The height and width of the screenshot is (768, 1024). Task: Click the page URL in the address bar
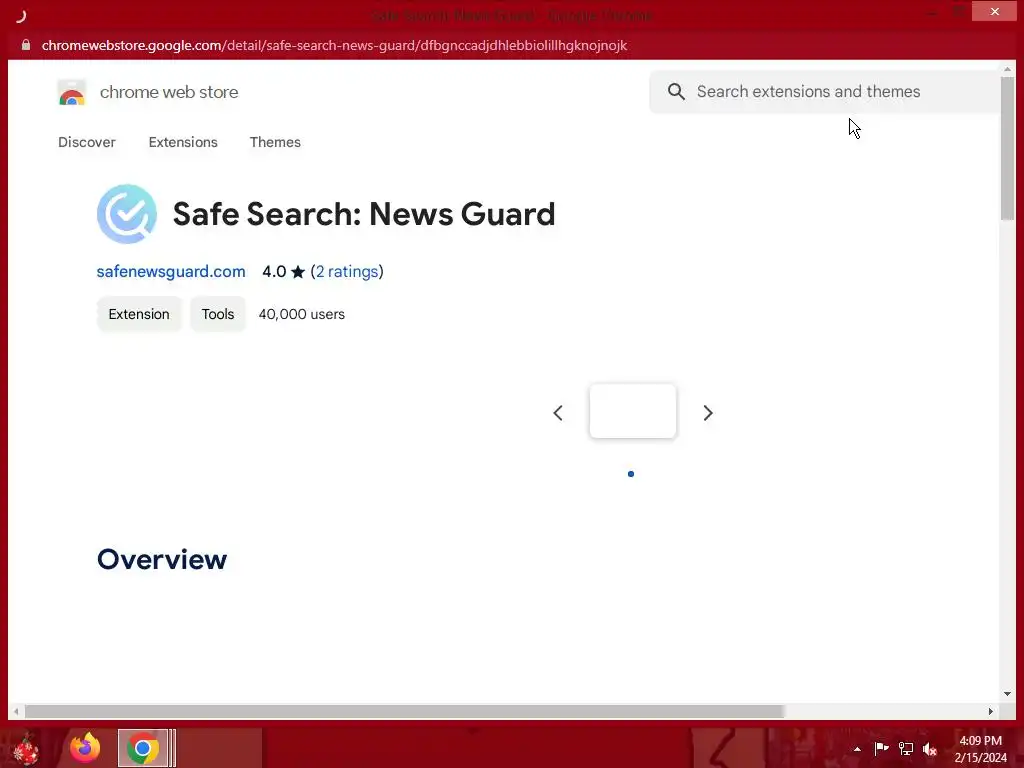point(334,45)
